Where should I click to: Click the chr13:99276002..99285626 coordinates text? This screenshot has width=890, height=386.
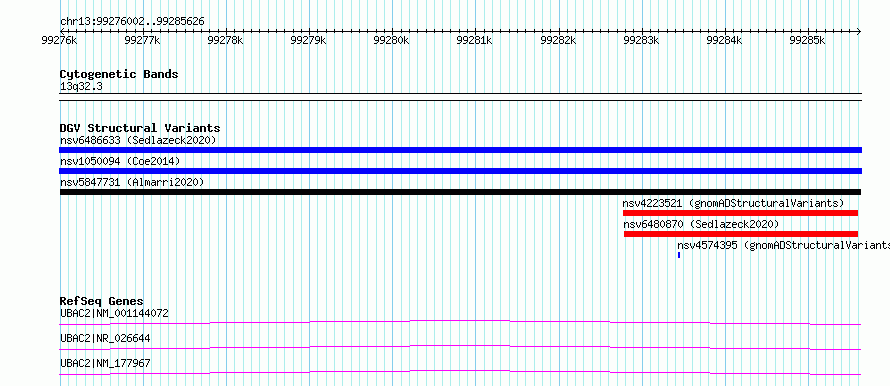[132, 22]
